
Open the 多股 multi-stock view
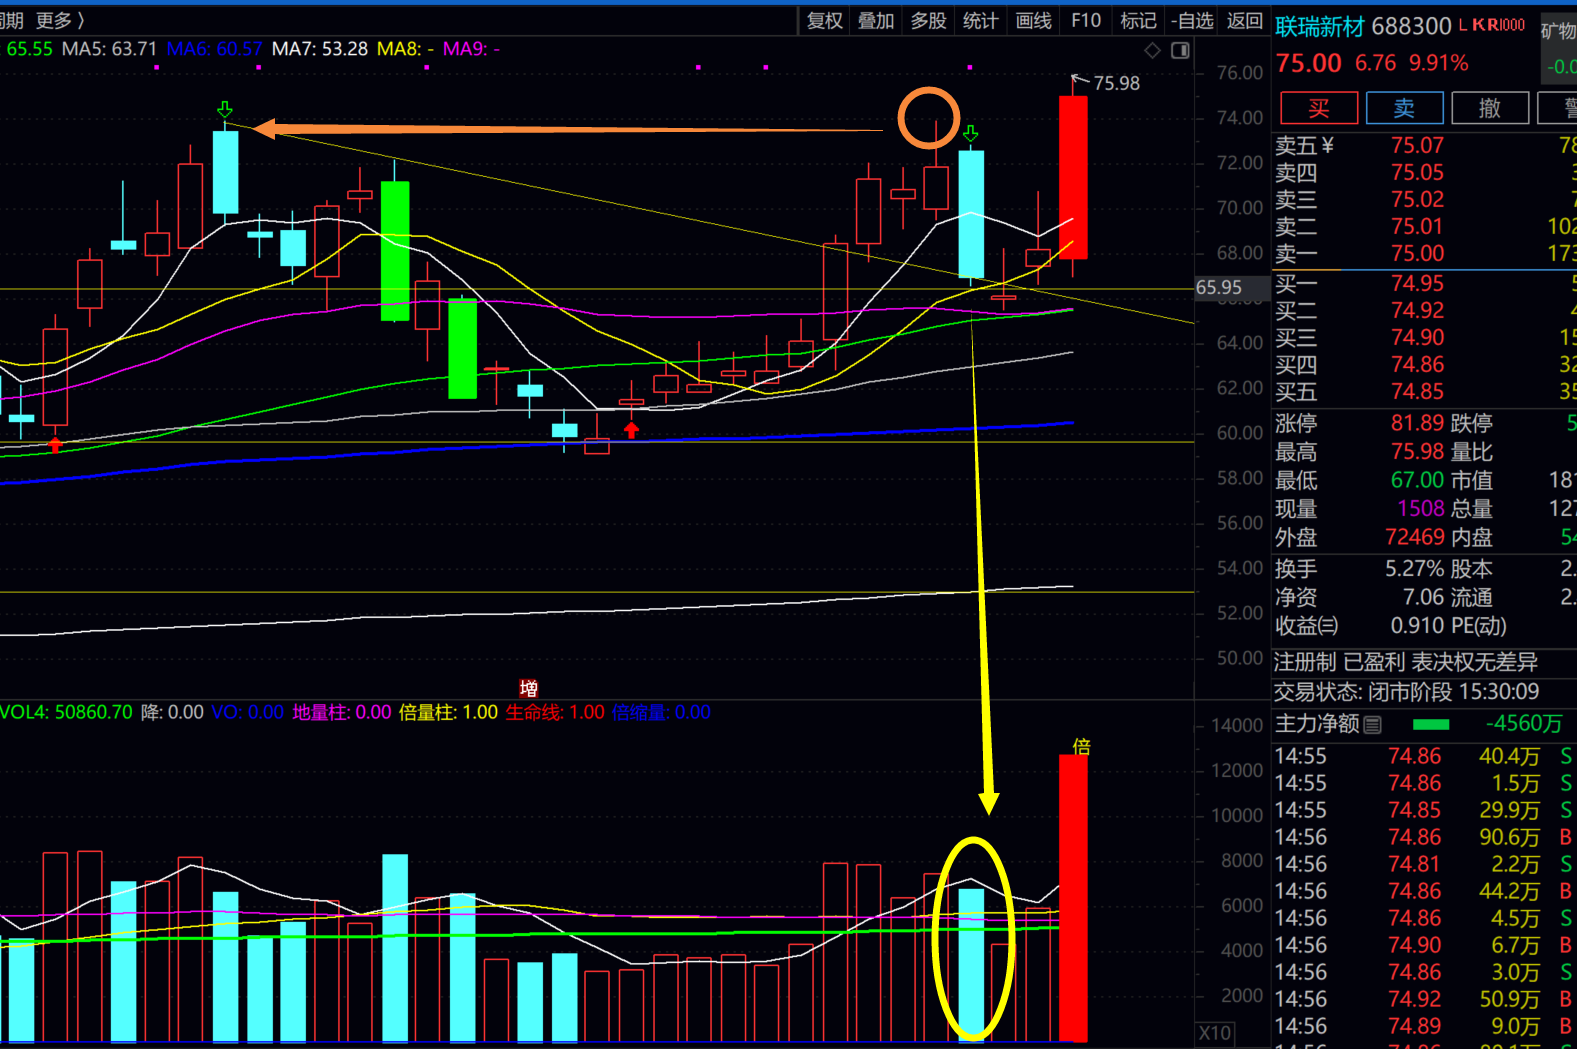tap(928, 20)
